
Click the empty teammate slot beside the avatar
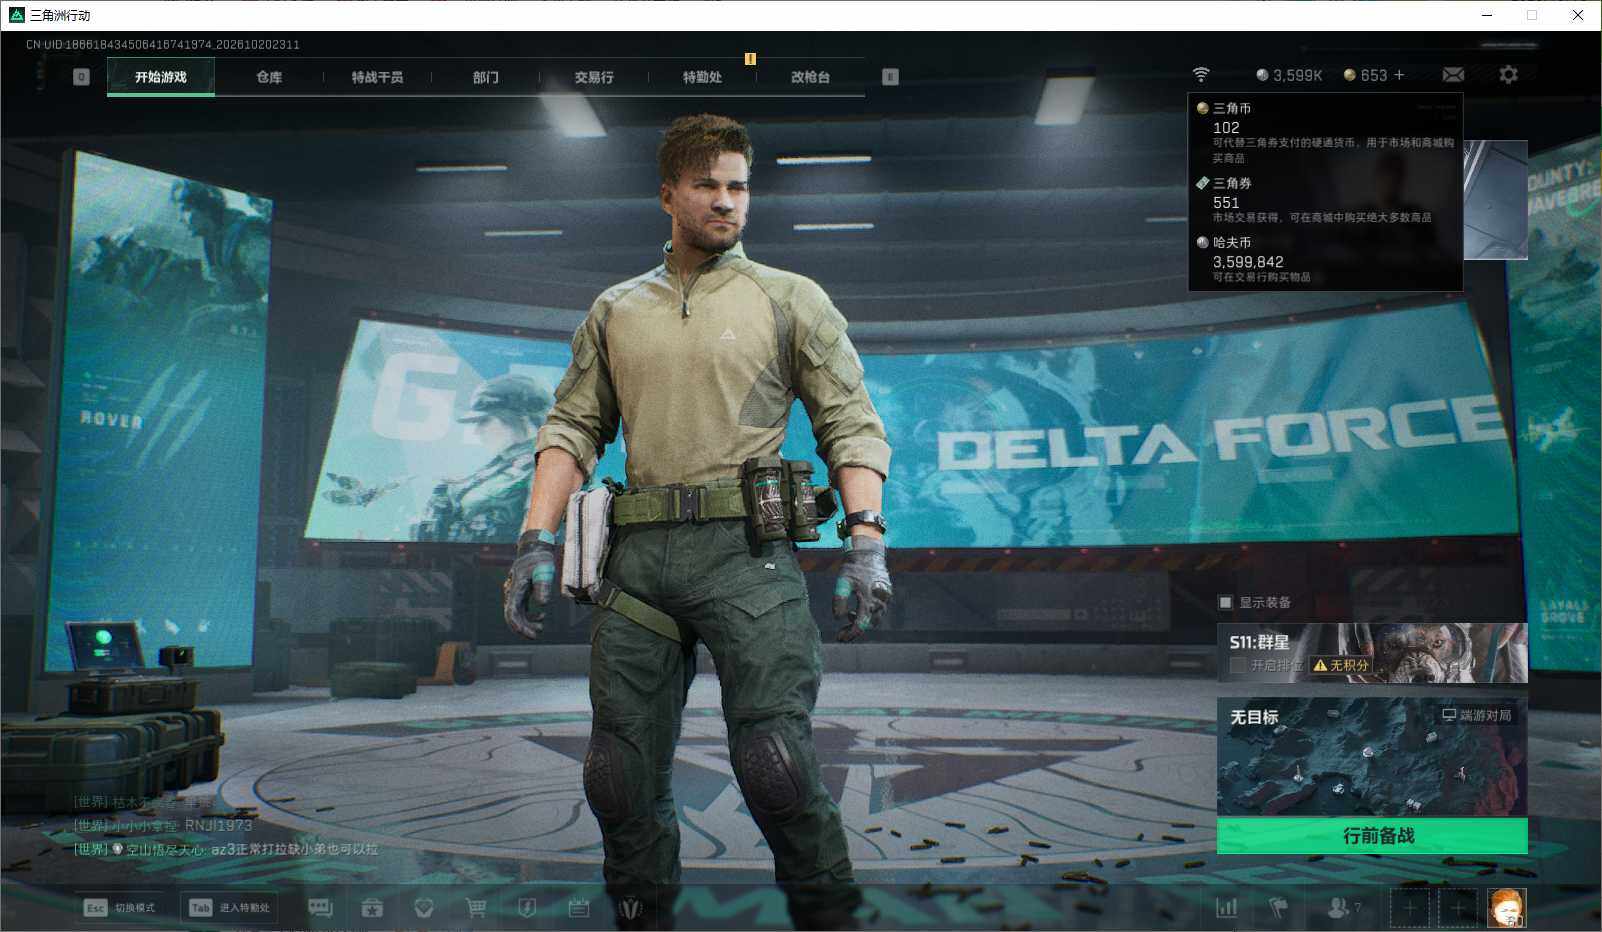[1457, 907]
